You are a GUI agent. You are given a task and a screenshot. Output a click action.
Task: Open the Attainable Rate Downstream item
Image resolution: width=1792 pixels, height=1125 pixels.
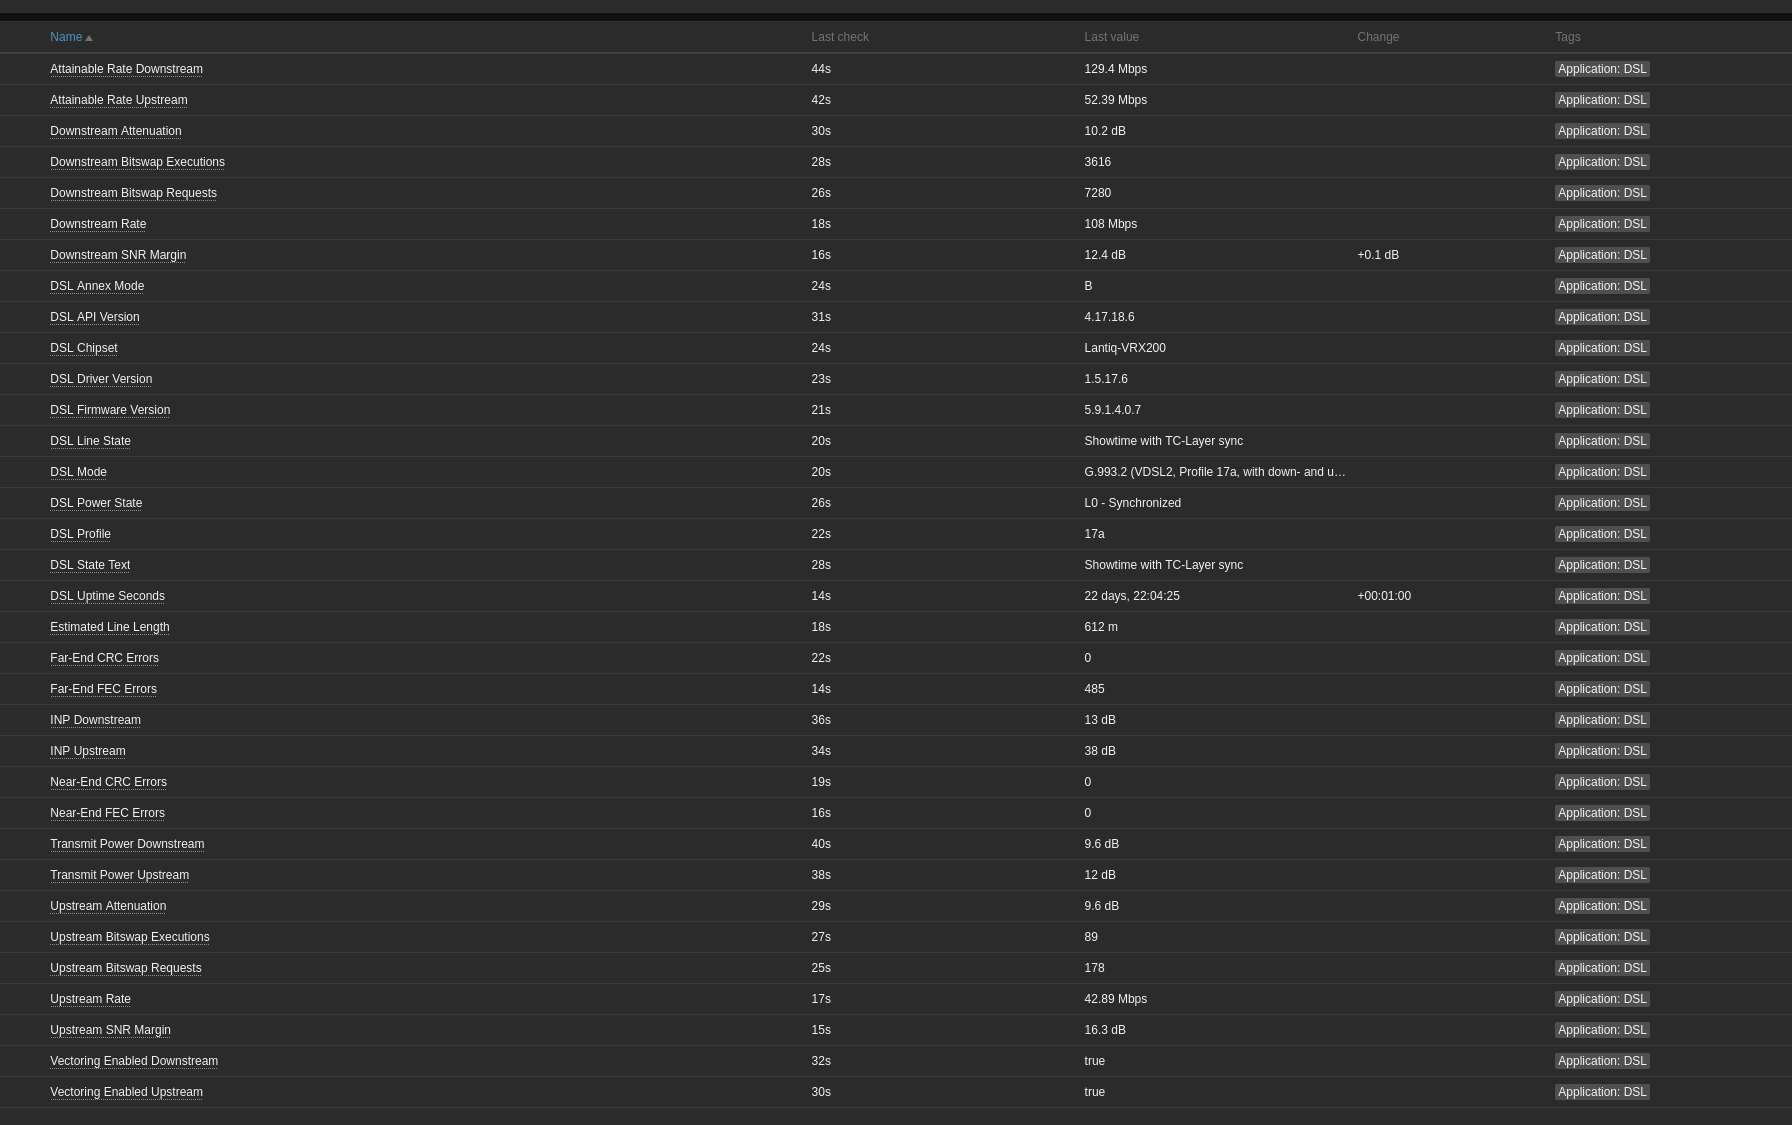click(126, 69)
